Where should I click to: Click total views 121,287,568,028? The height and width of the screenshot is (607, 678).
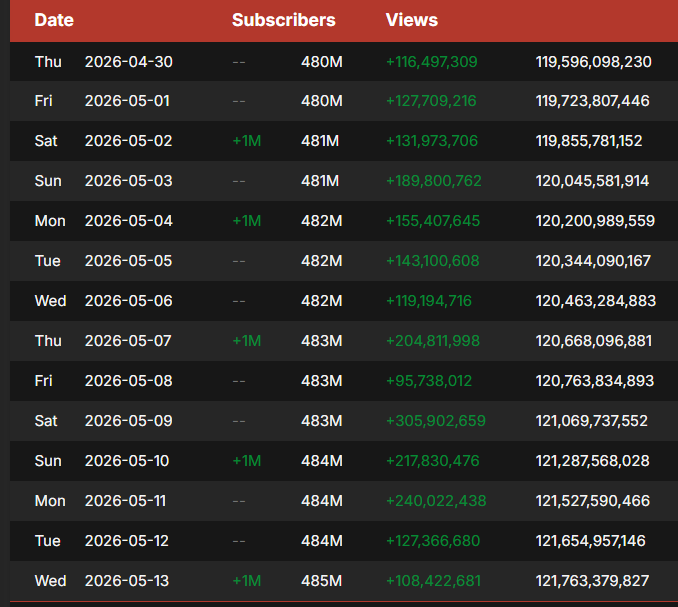[x=592, y=461]
